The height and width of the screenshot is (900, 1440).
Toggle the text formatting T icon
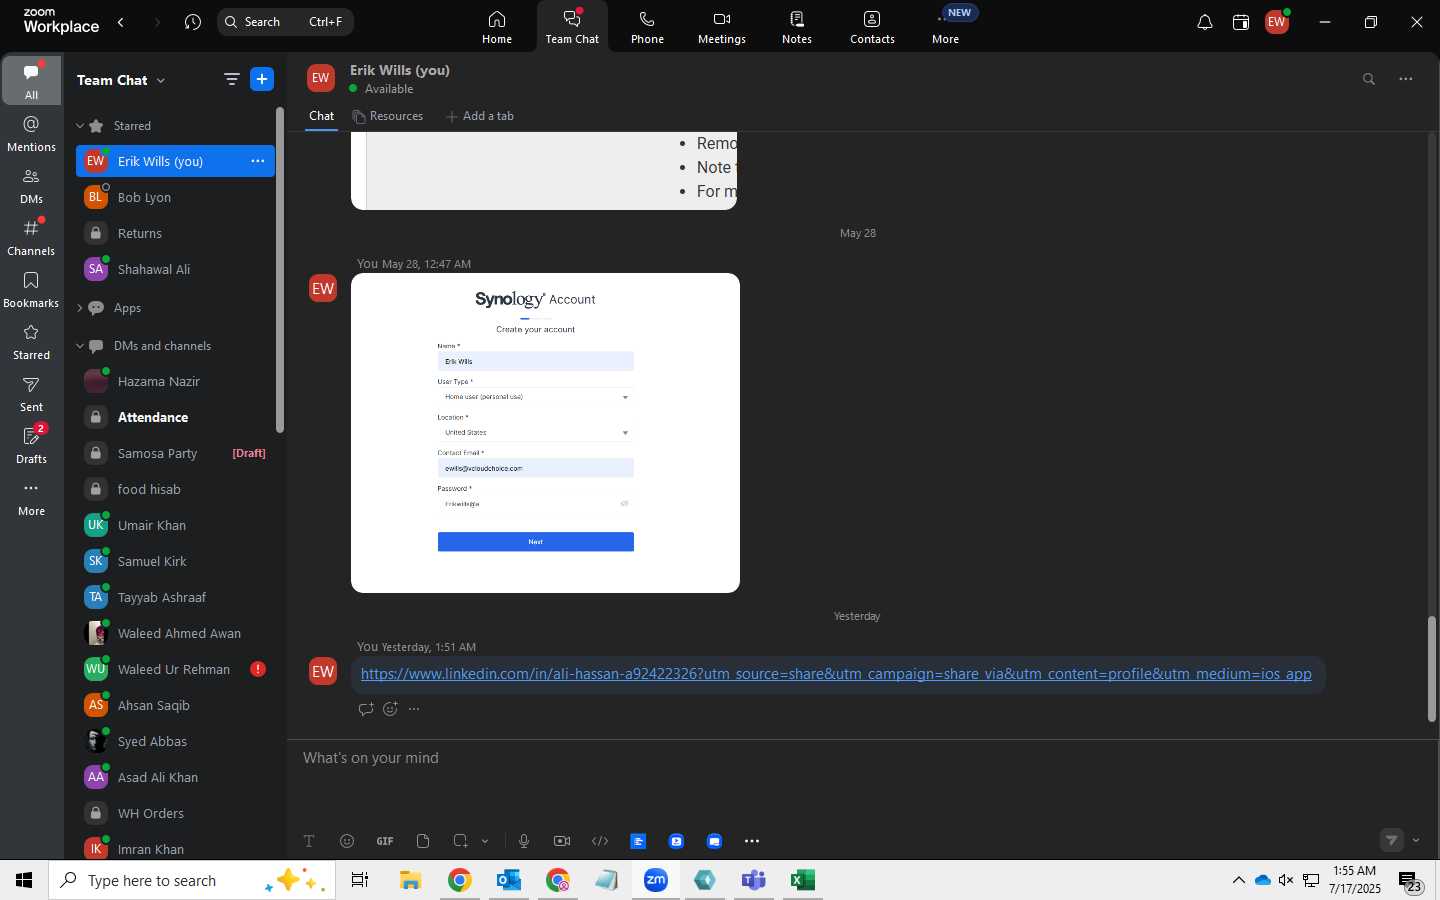pyautogui.click(x=309, y=841)
